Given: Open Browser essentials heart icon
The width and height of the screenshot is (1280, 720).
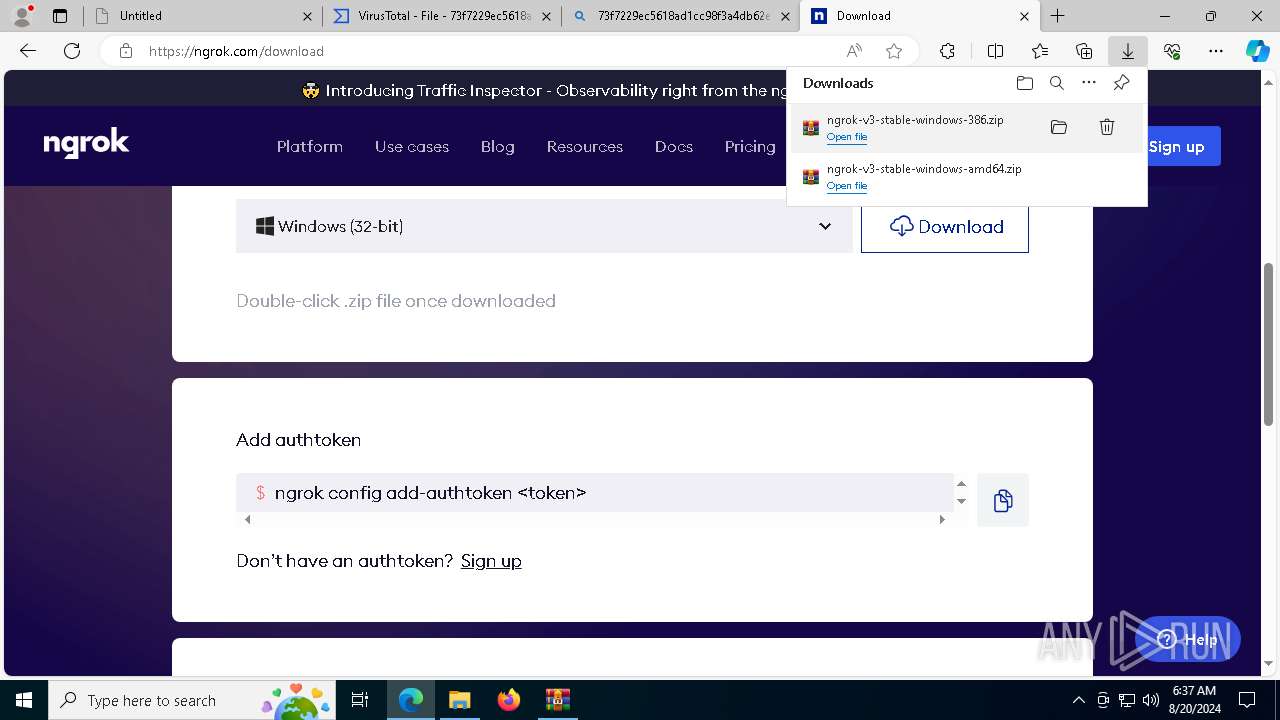Looking at the screenshot, I should 1172,51.
